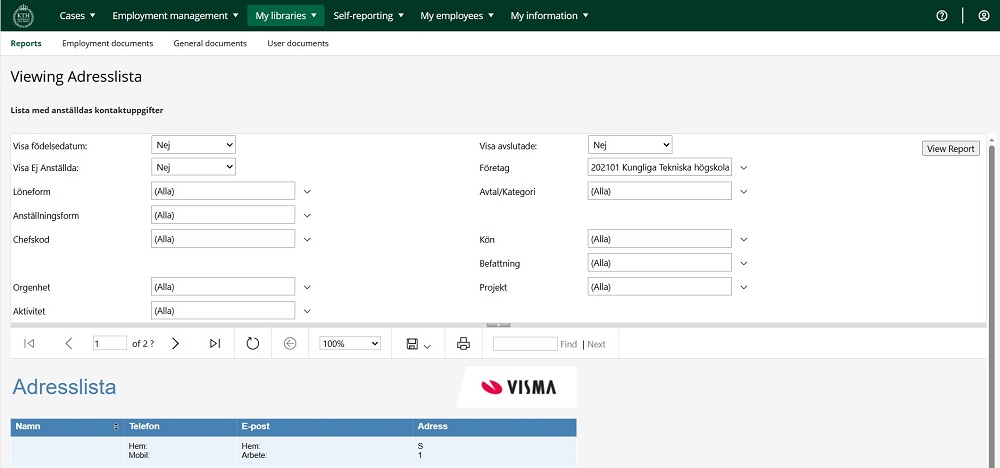Expand the Löneform selection list

coord(308,191)
